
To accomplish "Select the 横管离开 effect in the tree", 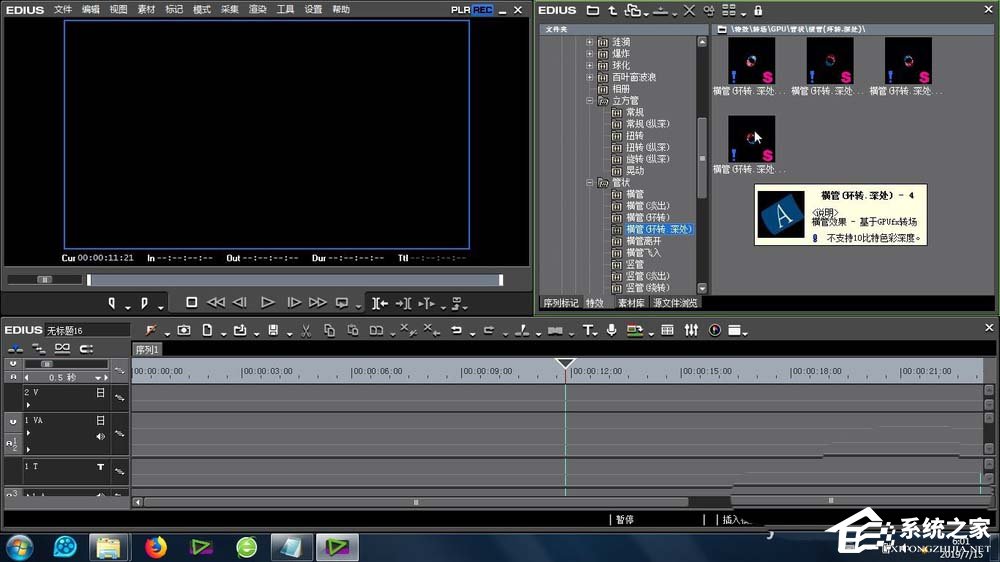I will [643, 241].
